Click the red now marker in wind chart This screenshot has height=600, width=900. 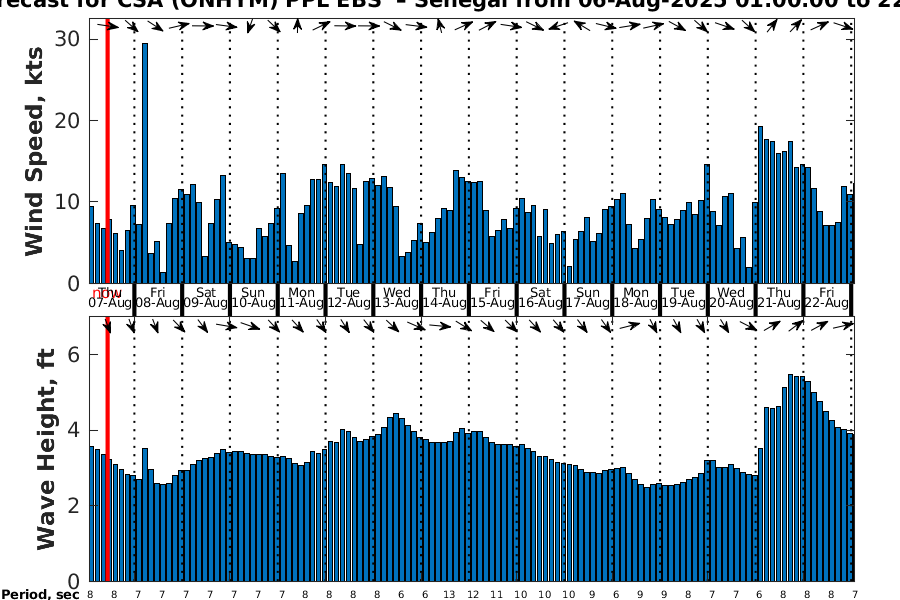point(107,150)
